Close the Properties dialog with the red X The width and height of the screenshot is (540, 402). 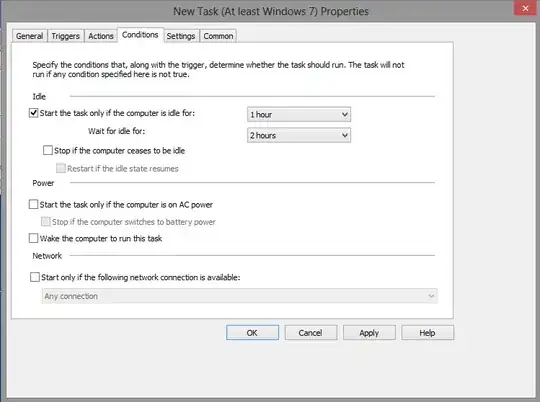pos(525,8)
